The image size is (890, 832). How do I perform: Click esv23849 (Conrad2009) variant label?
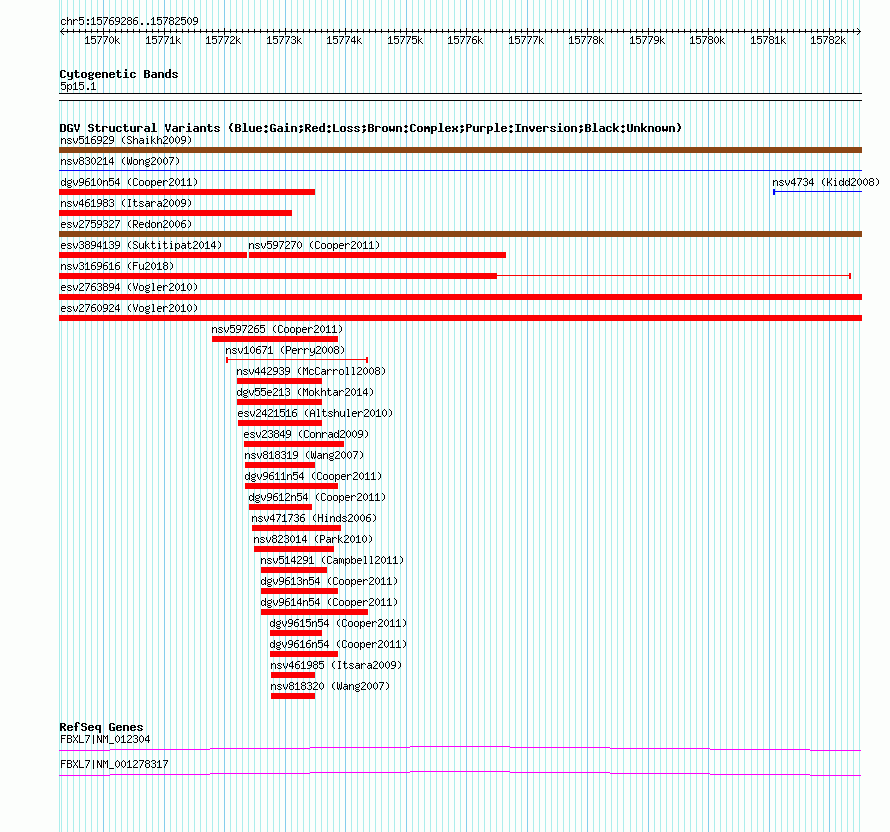tap(306, 434)
